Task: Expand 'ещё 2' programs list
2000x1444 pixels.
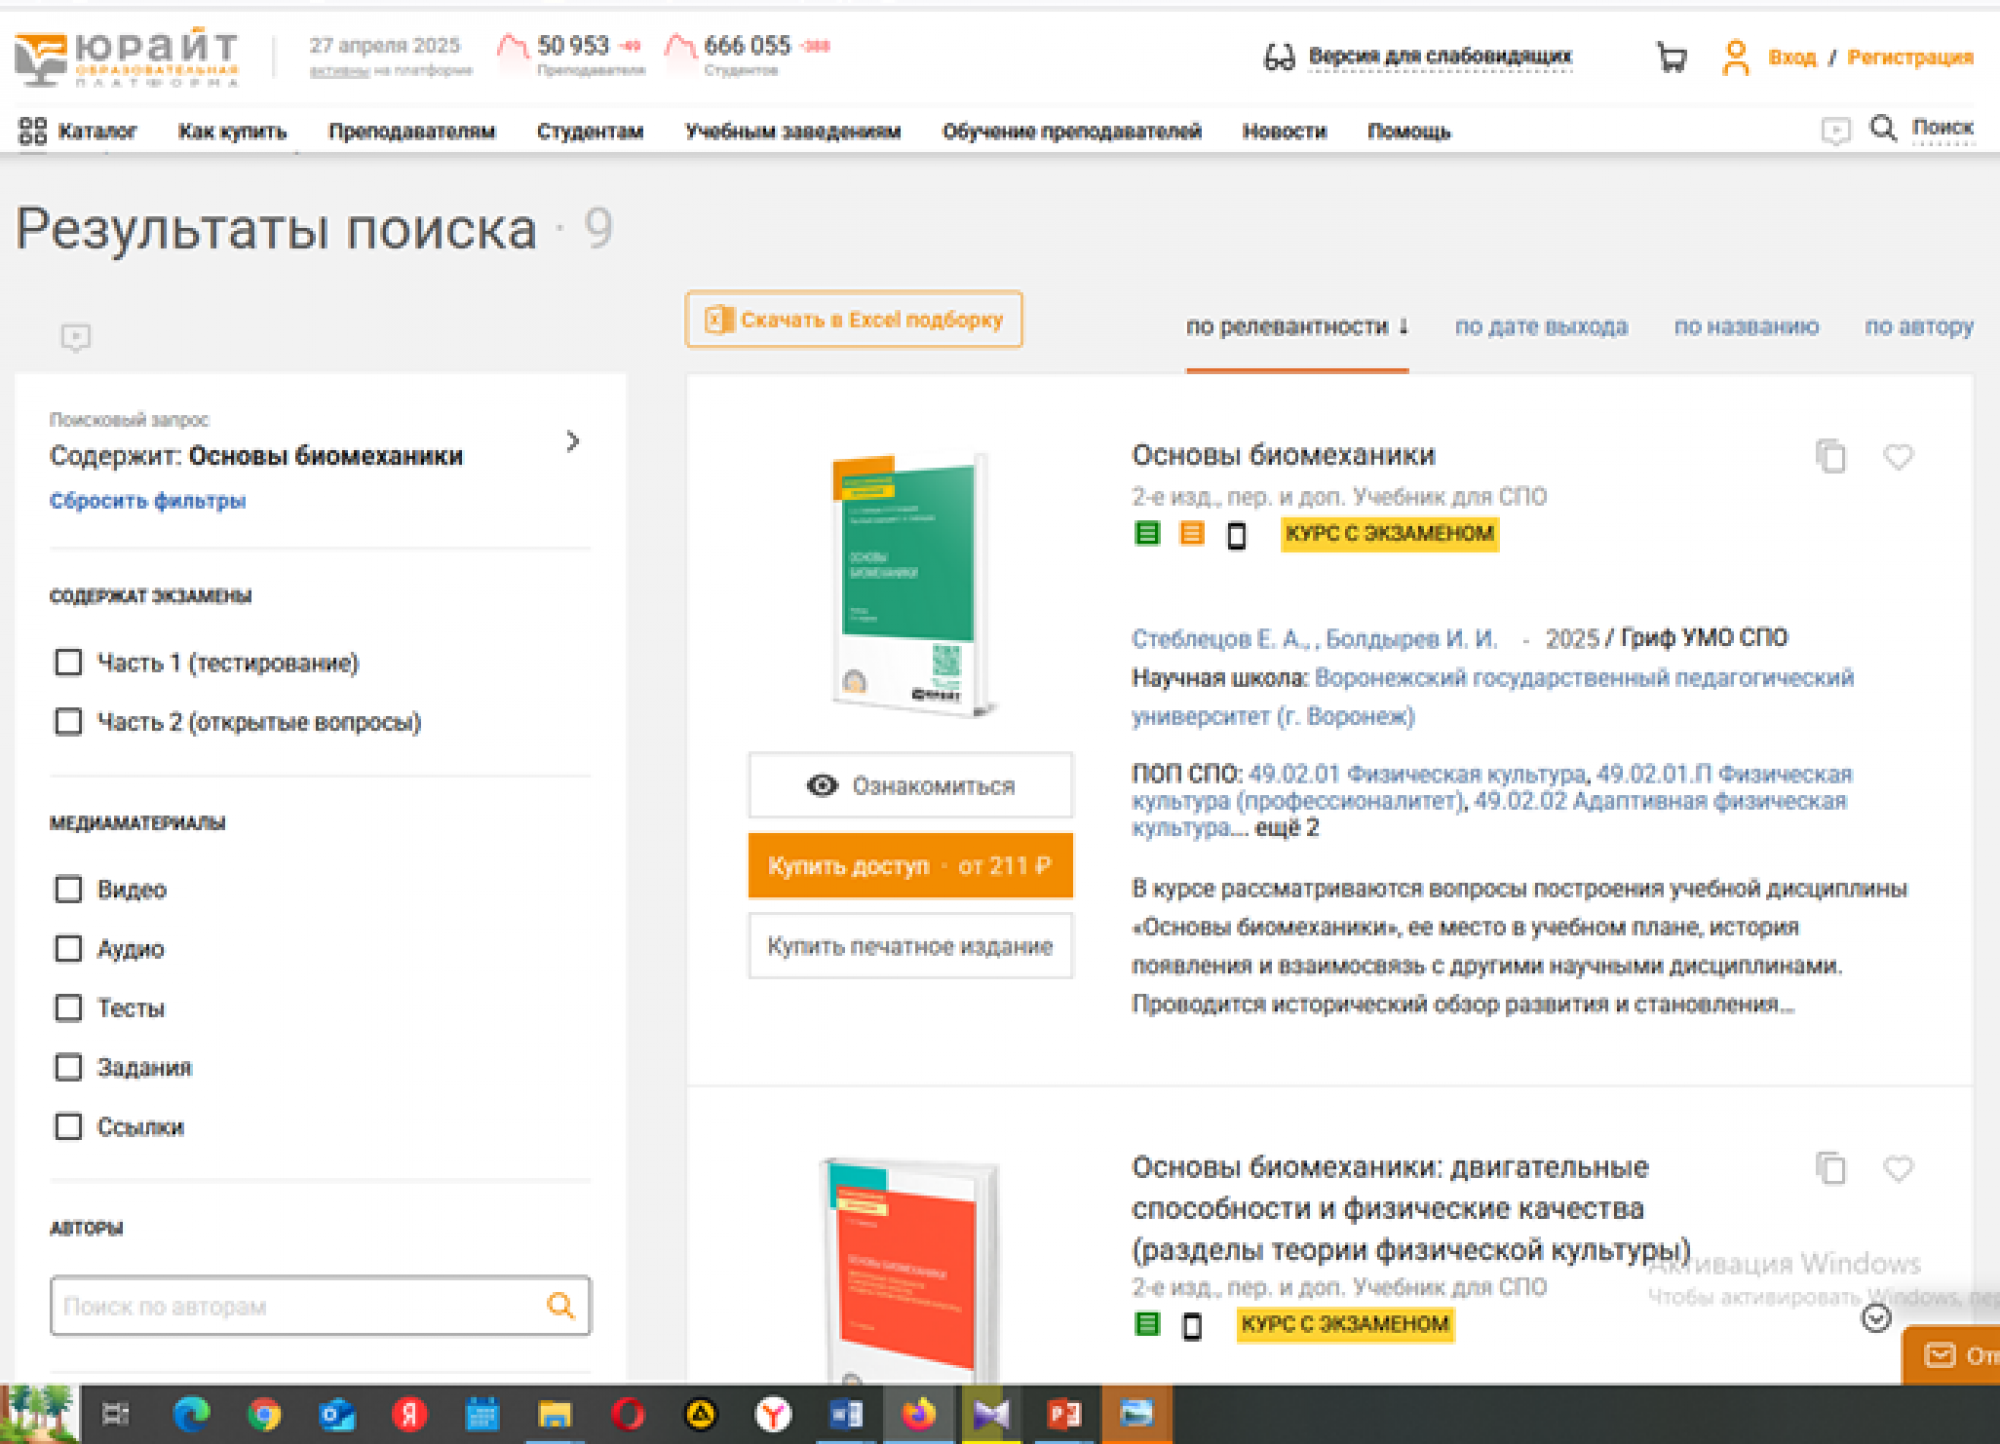Action: (x=1286, y=828)
